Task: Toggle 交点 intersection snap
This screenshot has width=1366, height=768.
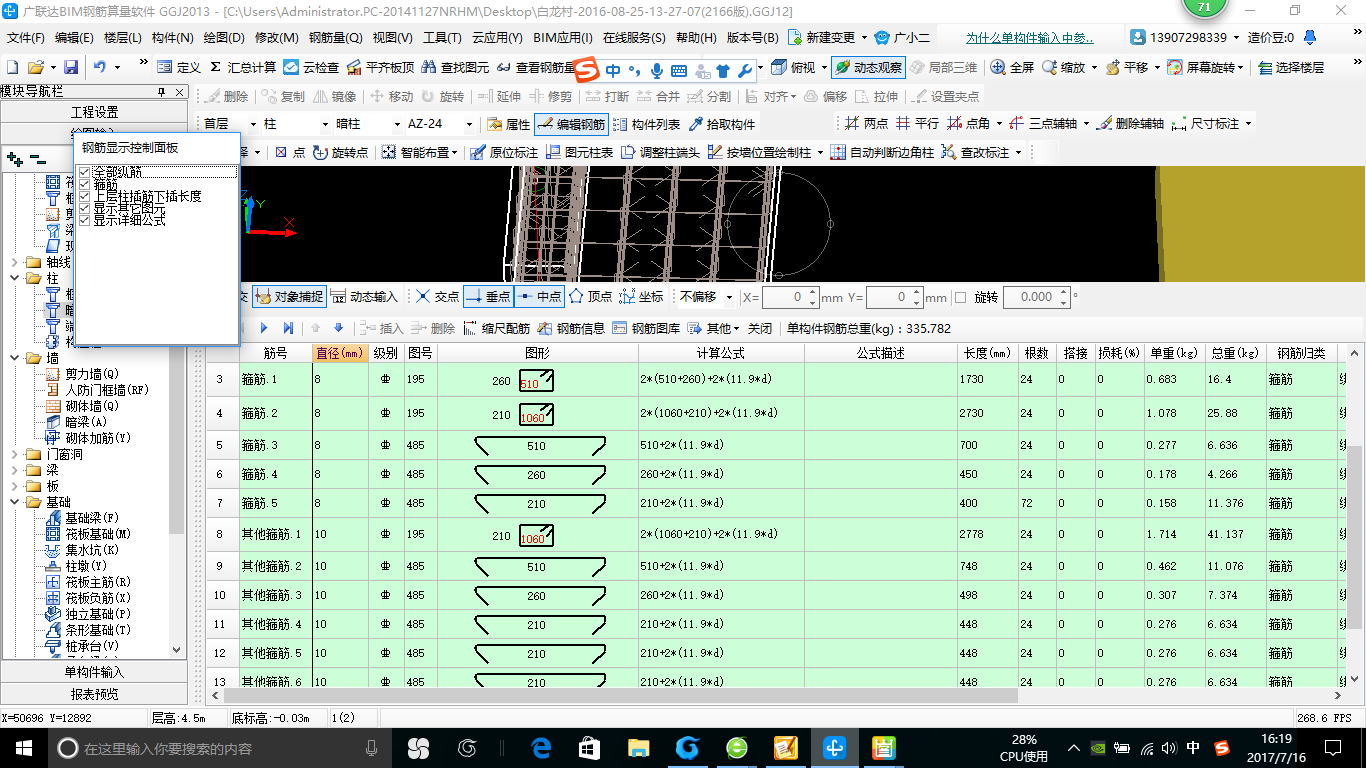Action: tap(438, 297)
